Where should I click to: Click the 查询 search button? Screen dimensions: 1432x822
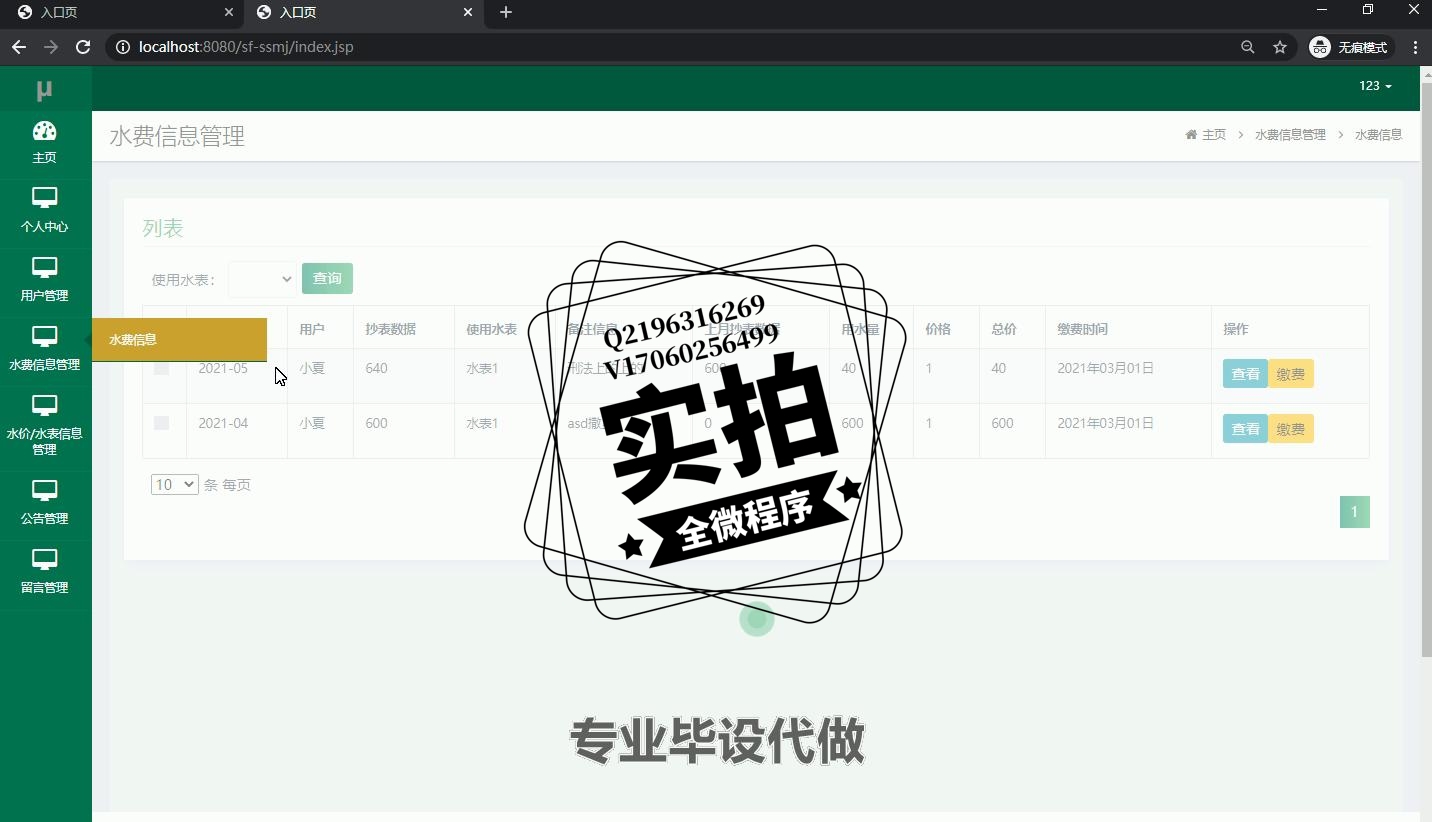(327, 278)
